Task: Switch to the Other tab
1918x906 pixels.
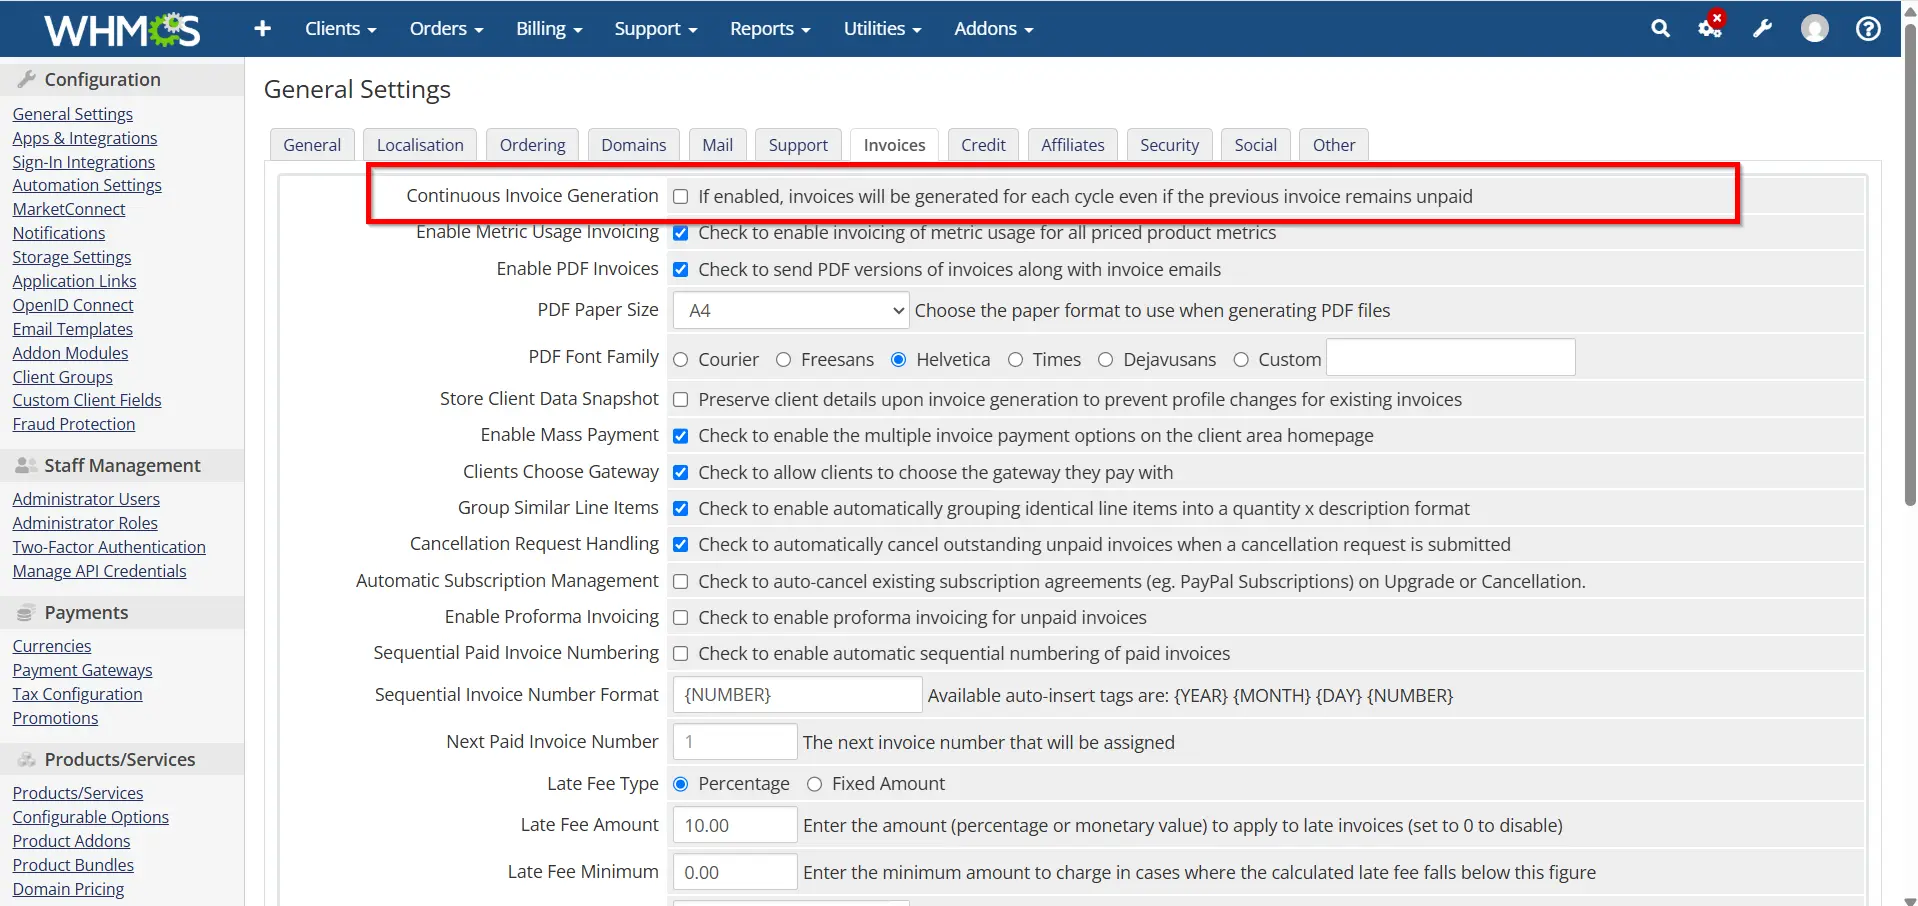Action: point(1334,145)
